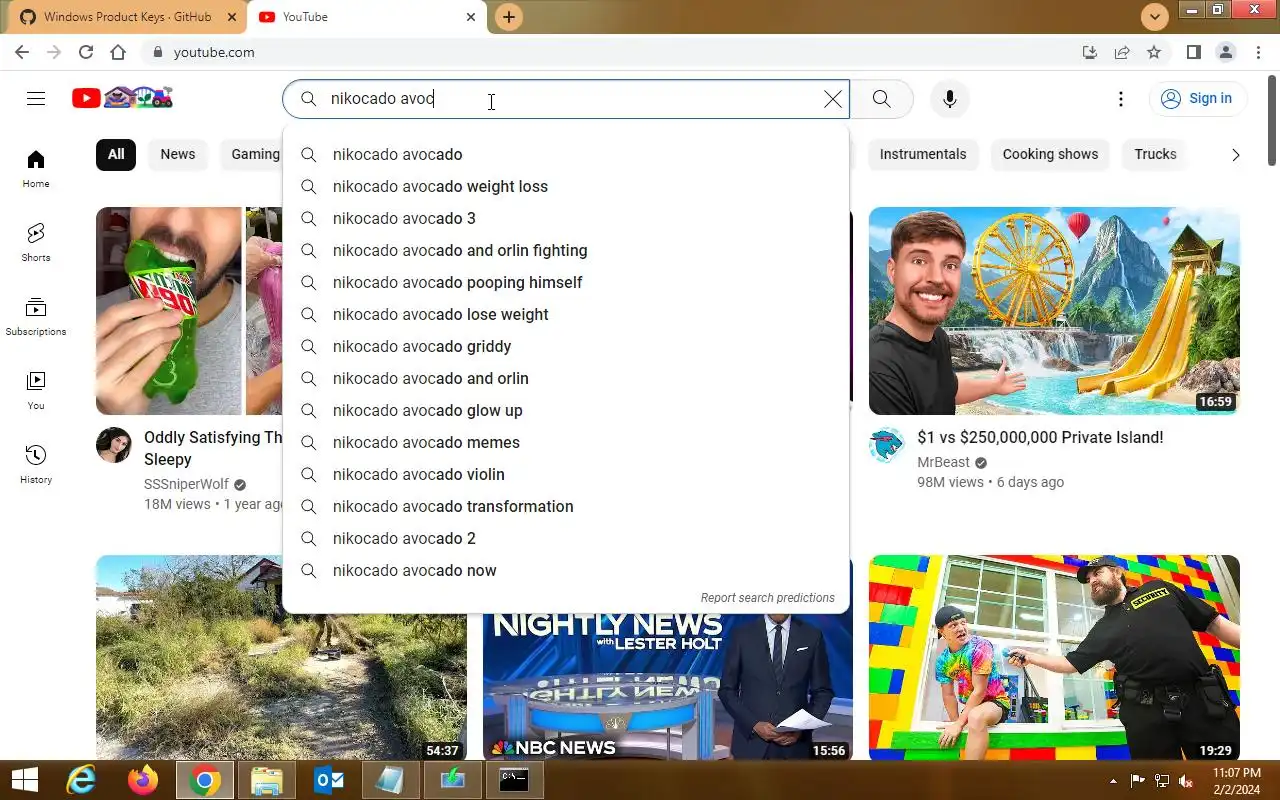Open MrBeast Private Island video thumbnail

point(1054,311)
